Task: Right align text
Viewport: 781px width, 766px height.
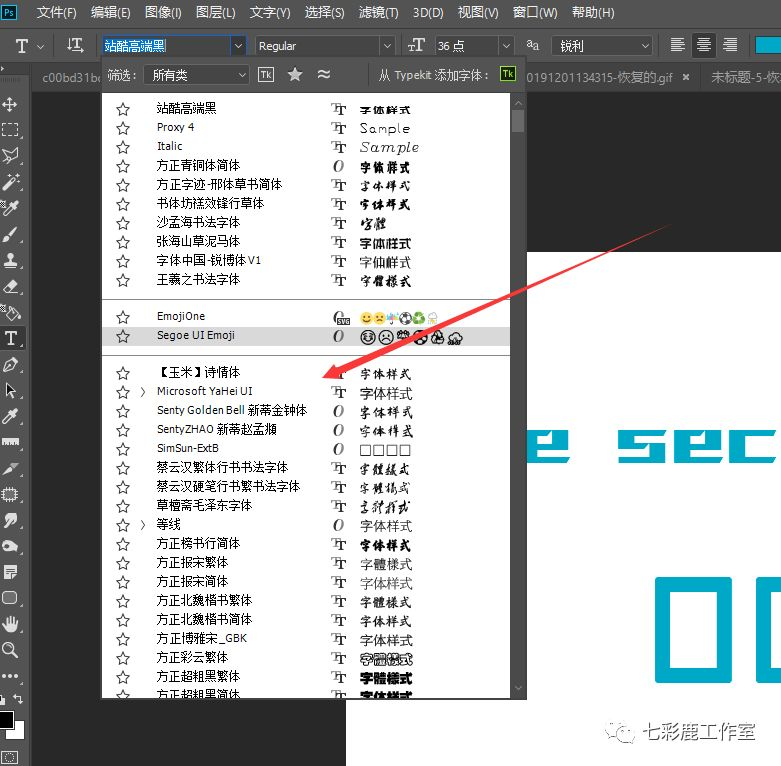Action: click(x=730, y=45)
